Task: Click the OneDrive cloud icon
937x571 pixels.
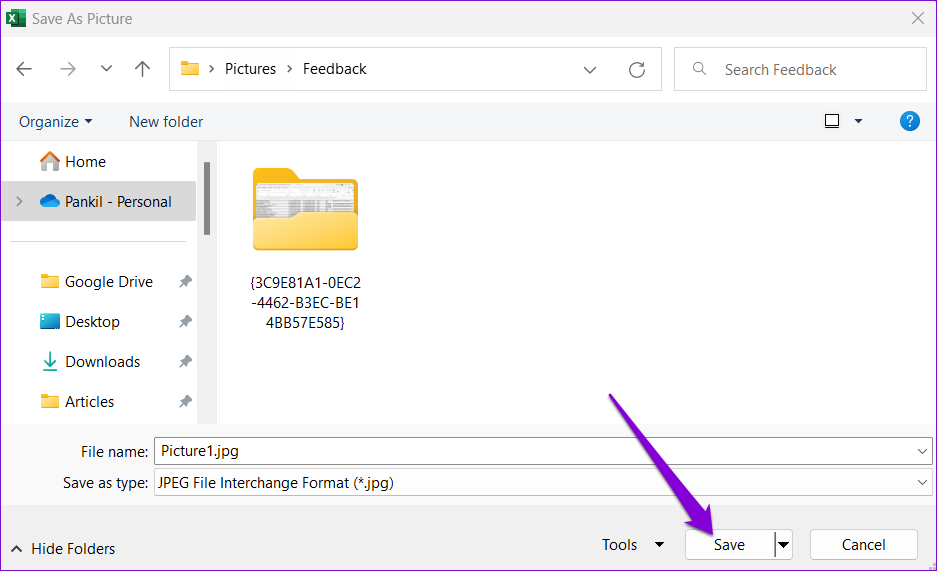Action: click(50, 201)
